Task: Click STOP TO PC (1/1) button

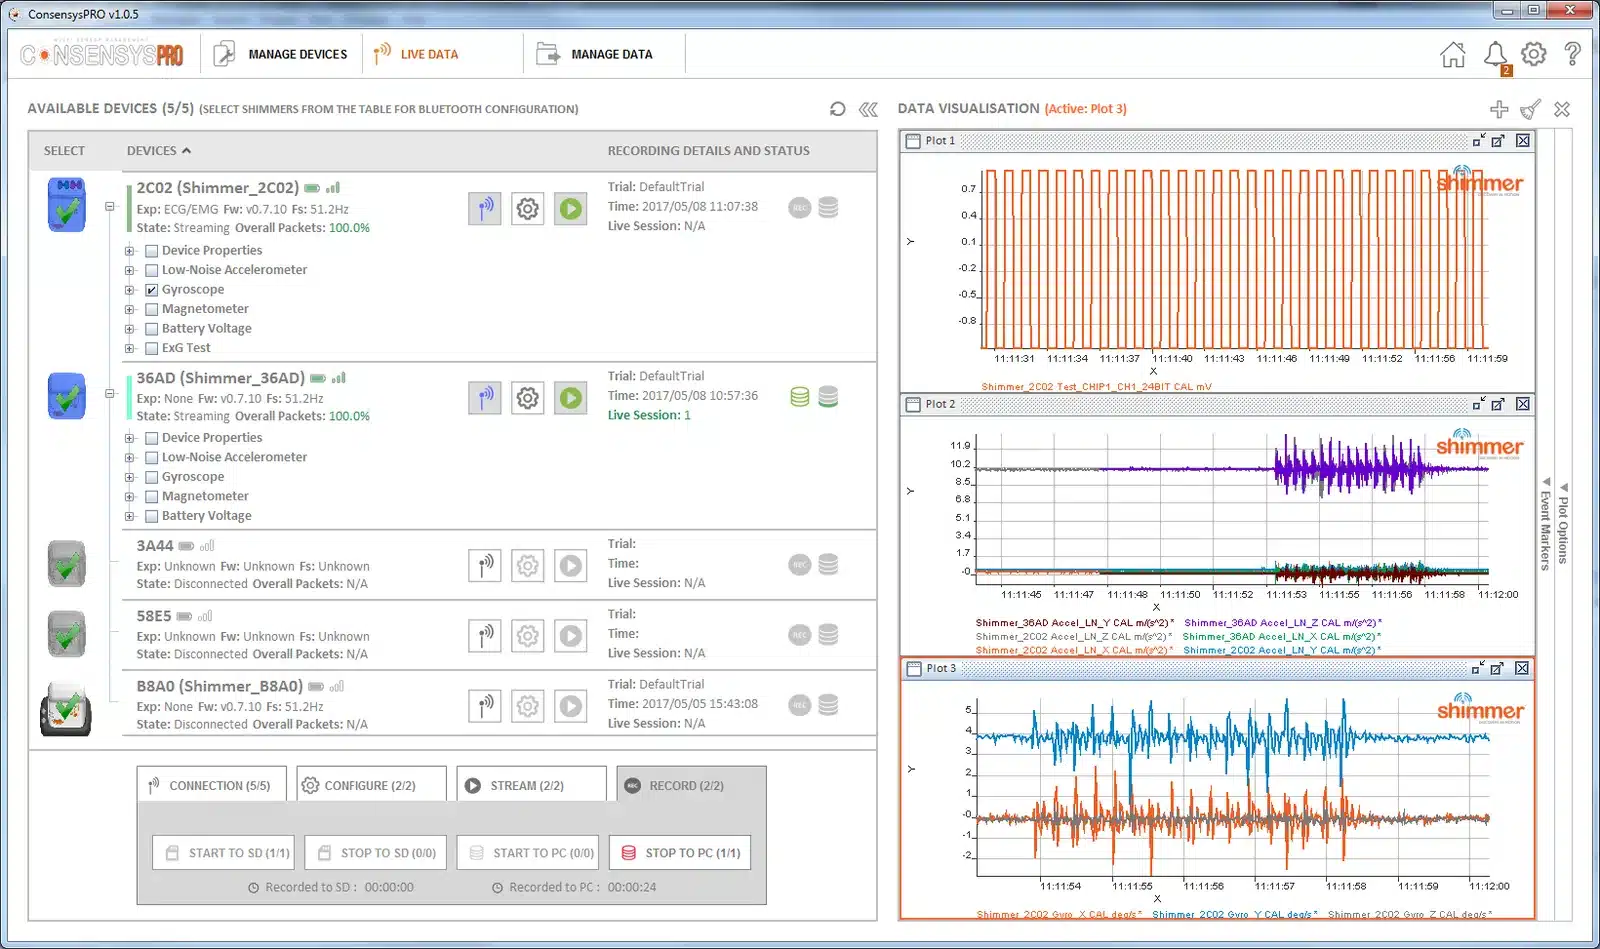Action: coord(680,853)
